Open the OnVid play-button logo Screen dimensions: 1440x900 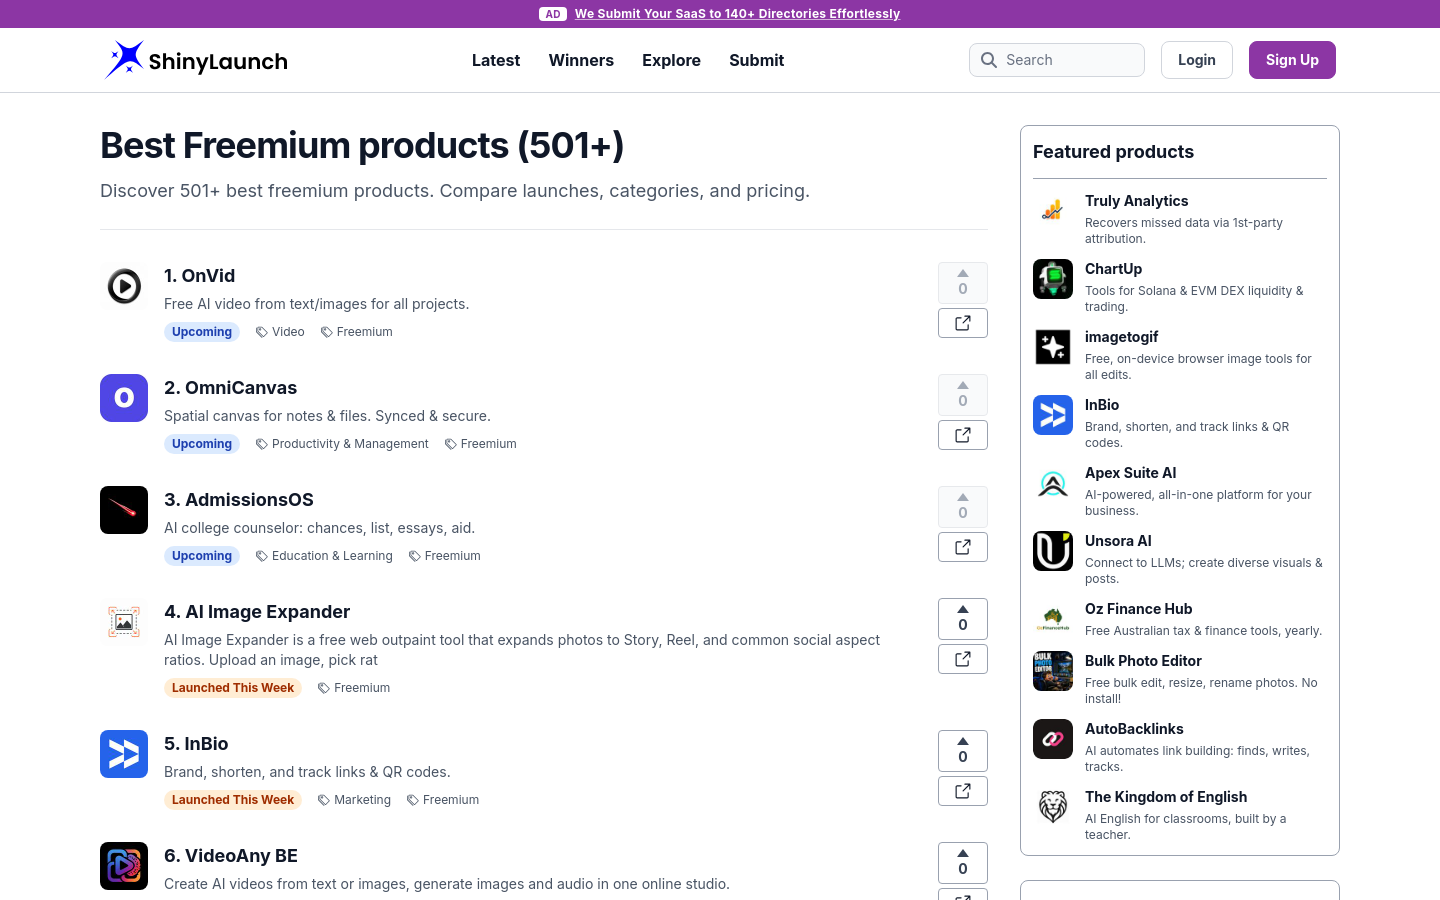[x=124, y=286]
